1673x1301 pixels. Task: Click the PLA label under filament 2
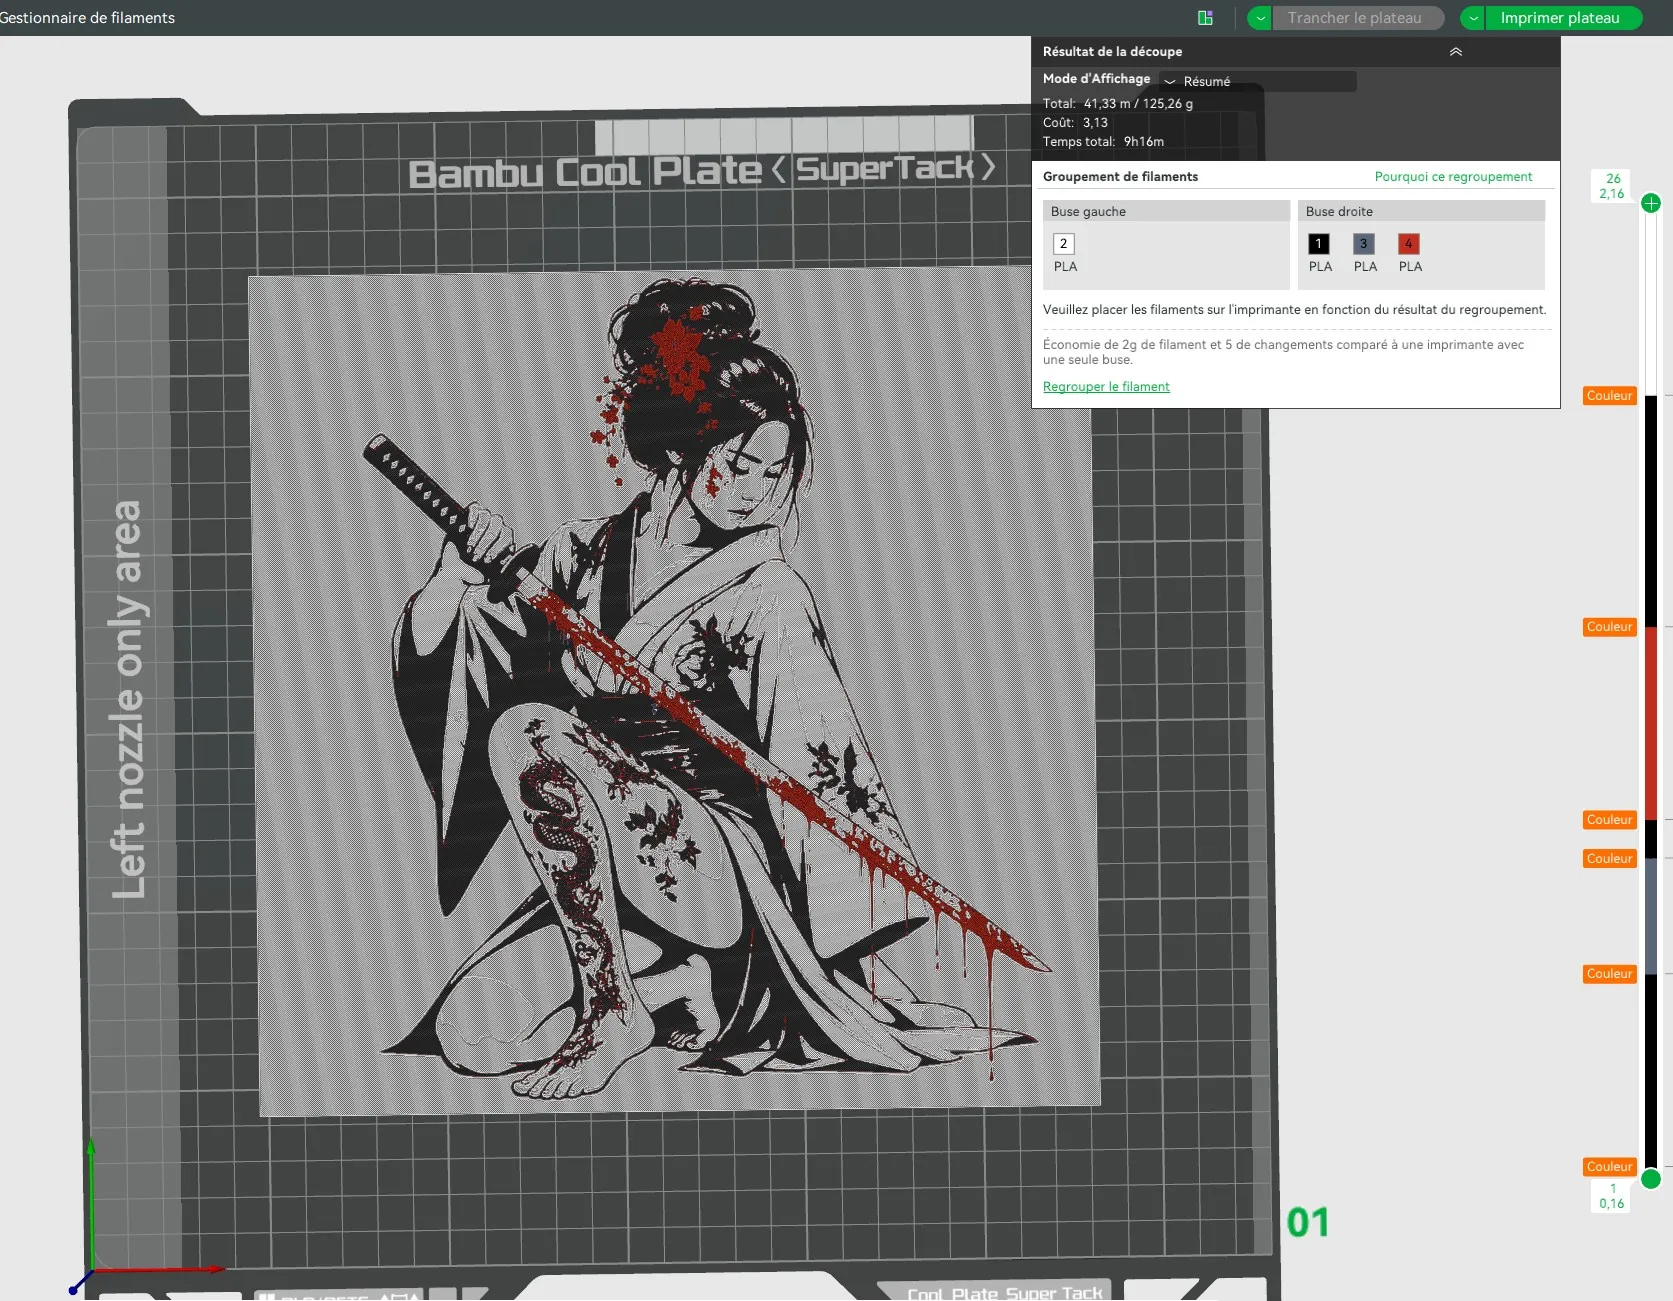[1065, 267]
